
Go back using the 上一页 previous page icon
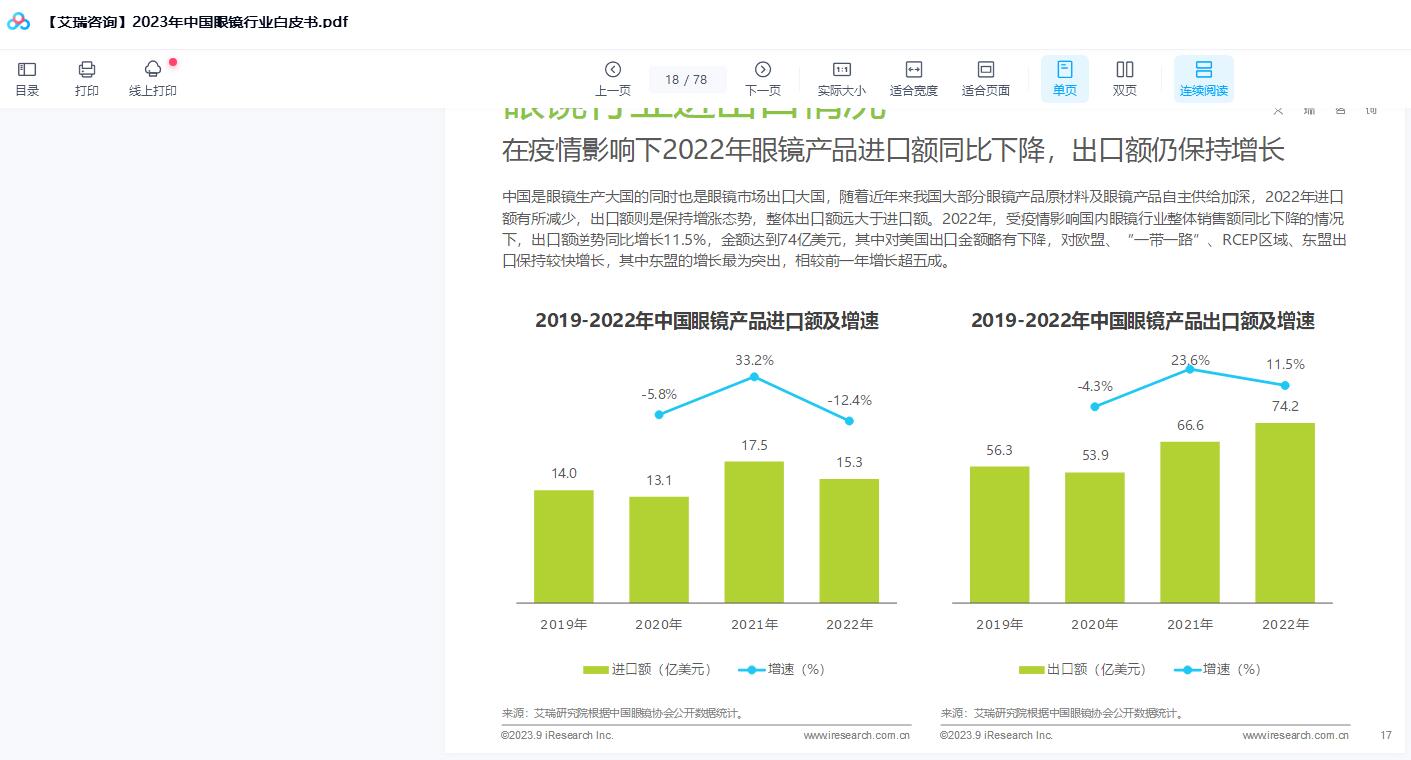point(612,77)
